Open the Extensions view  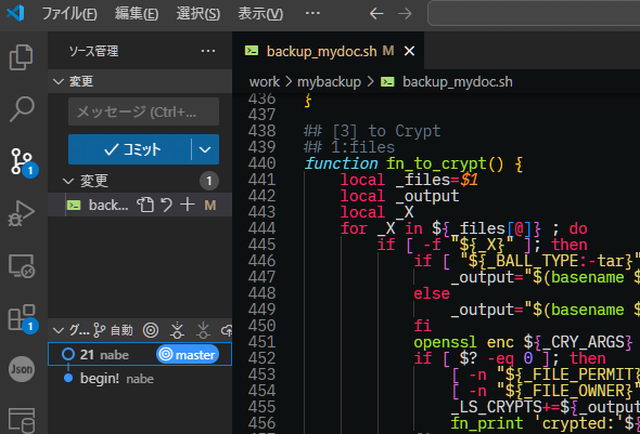(22, 318)
